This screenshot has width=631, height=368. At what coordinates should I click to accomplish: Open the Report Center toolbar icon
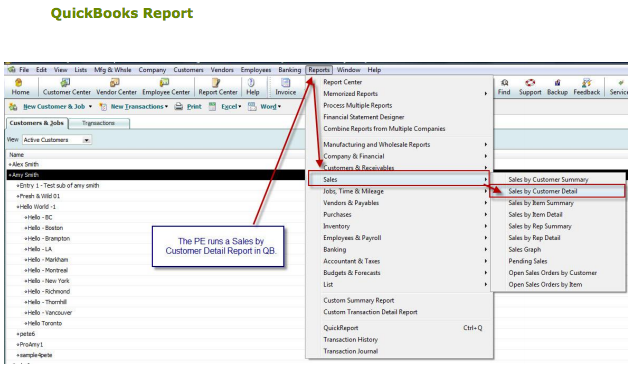[x=216, y=83]
